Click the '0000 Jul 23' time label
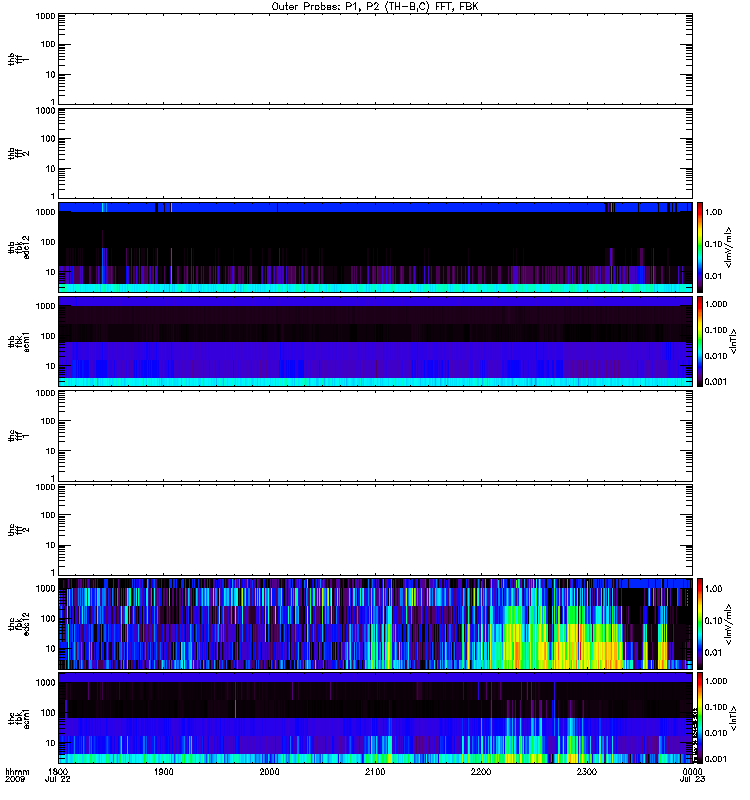The height and width of the screenshot is (800, 750). pos(692,776)
